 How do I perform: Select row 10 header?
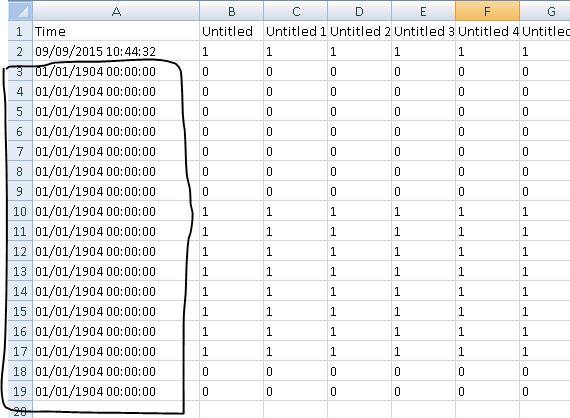point(20,211)
